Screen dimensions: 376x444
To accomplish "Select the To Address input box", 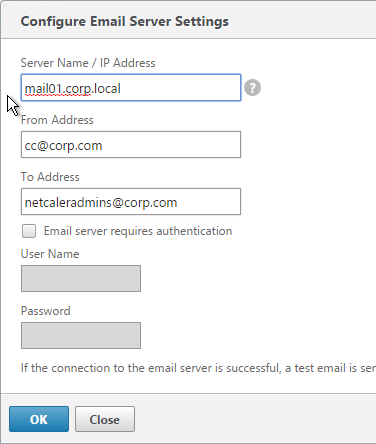I will click(x=131, y=202).
